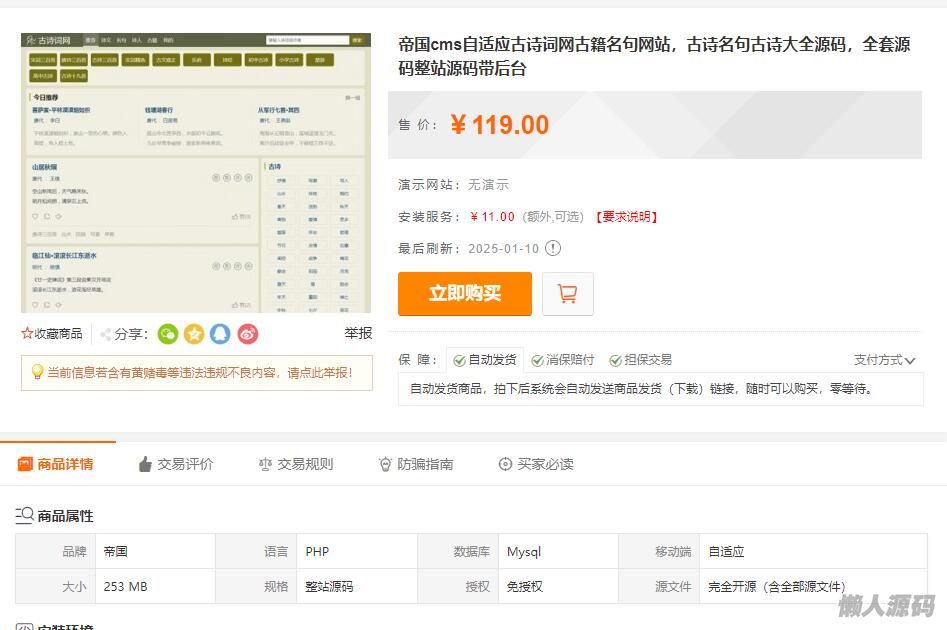Share via QQ penguin icon
The height and width of the screenshot is (630, 947).
tap(220, 334)
